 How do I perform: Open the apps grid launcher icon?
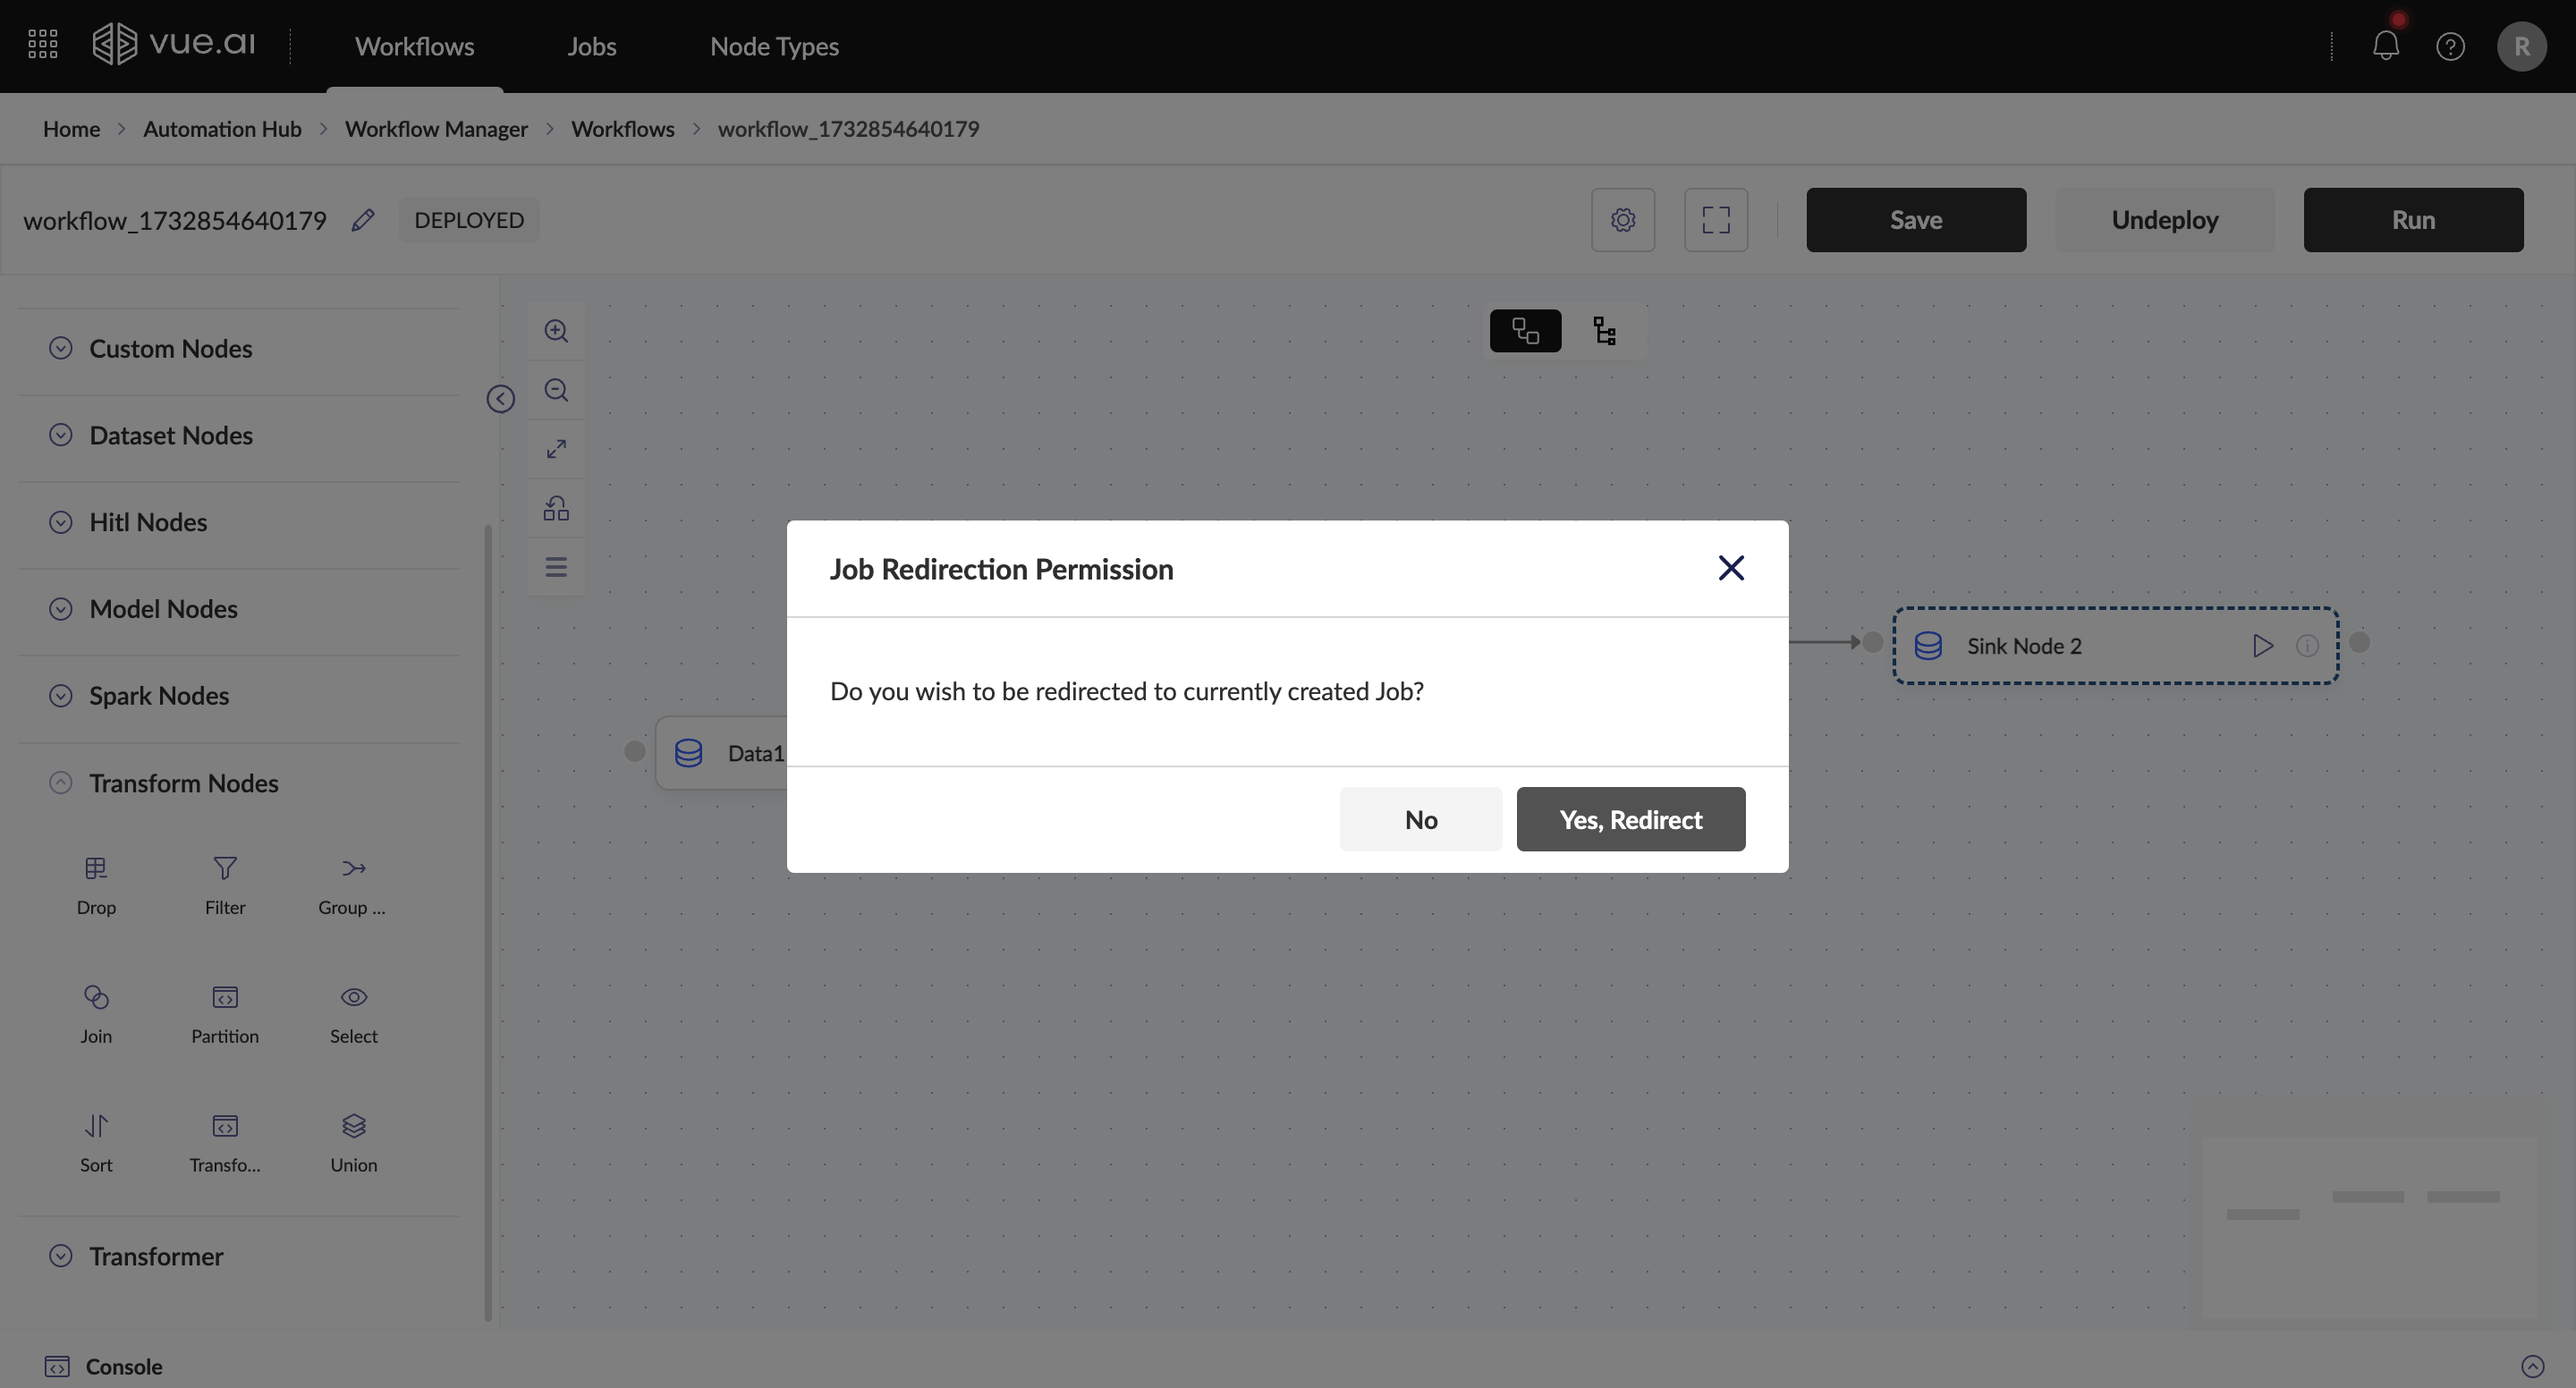[42, 44]
